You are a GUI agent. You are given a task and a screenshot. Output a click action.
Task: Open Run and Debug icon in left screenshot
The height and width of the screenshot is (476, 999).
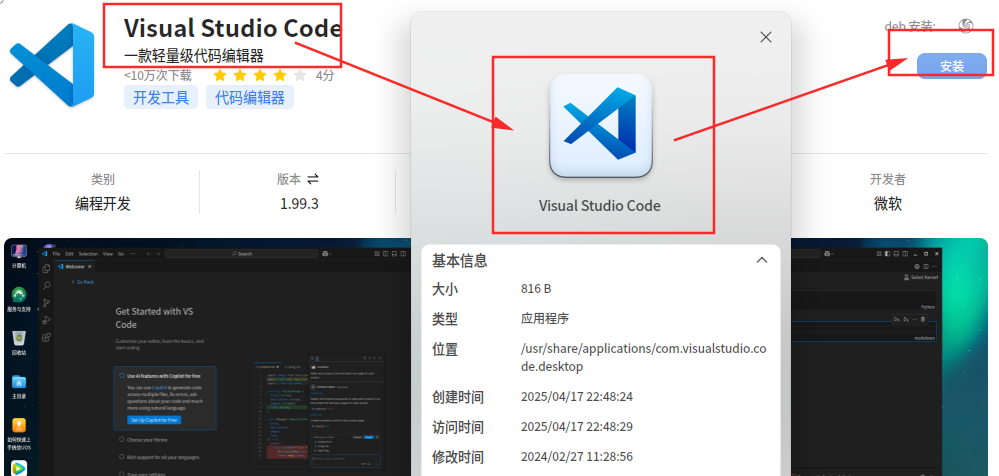click(x=46, y=320)
